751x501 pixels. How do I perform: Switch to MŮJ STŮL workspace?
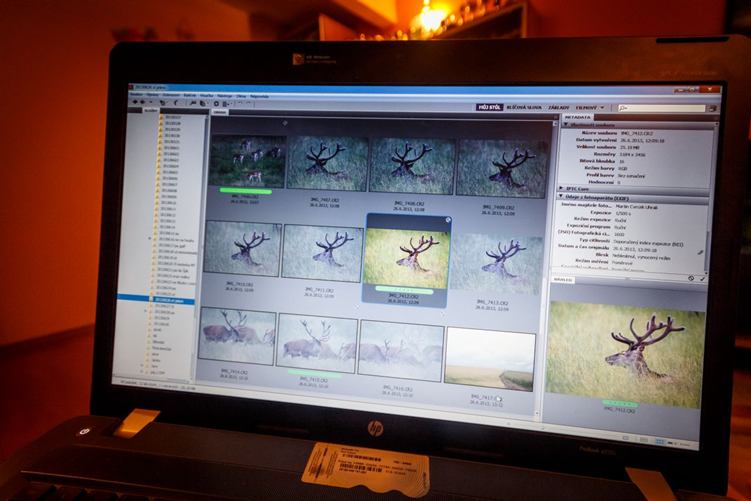click(x=489, y=107)
